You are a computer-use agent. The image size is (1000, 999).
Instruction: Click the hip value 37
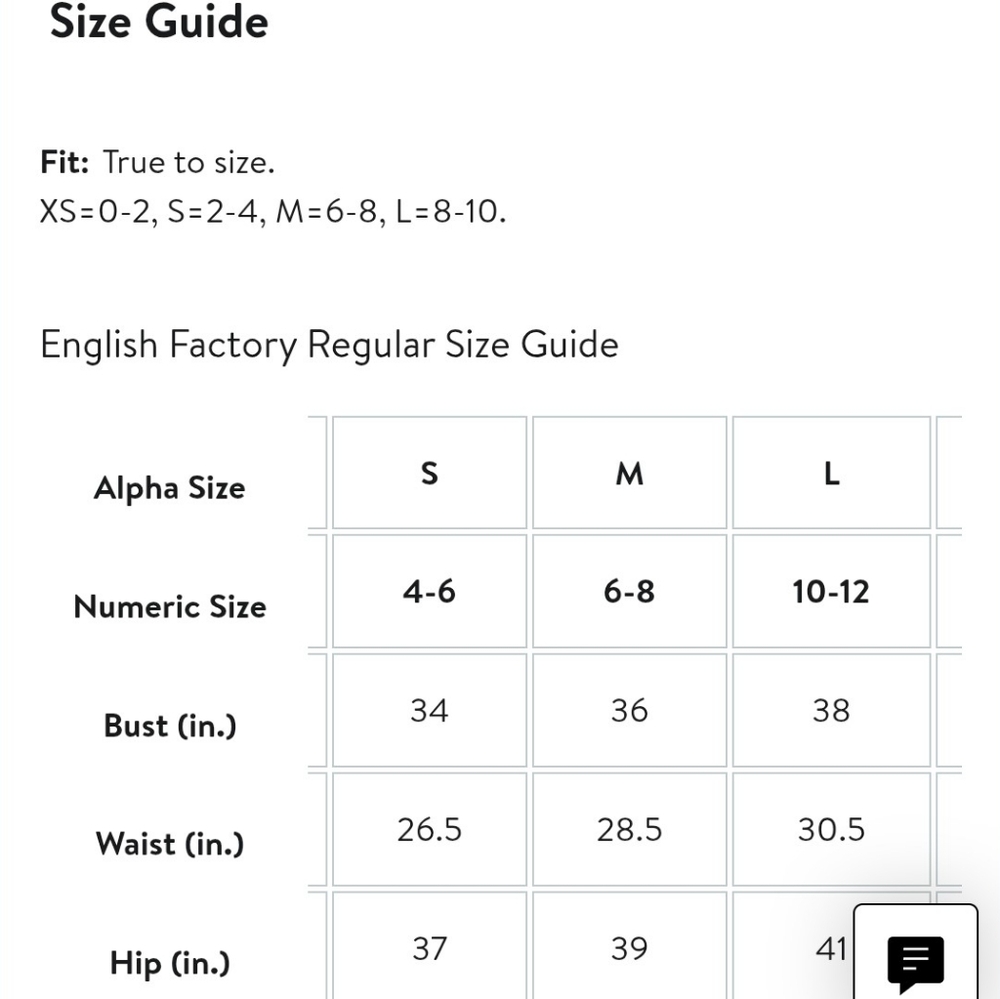pos(429,948)
